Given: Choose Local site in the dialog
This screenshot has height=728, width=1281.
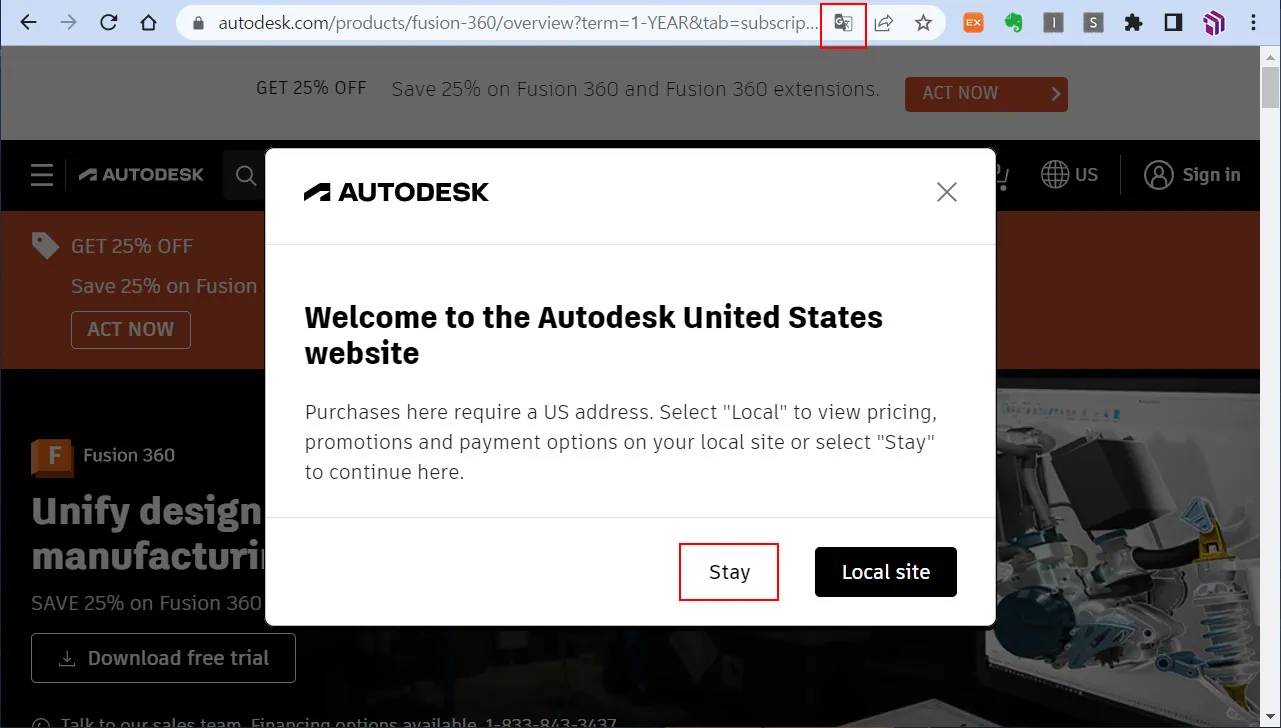Looking at the screenshot, I should click(886, 572).
